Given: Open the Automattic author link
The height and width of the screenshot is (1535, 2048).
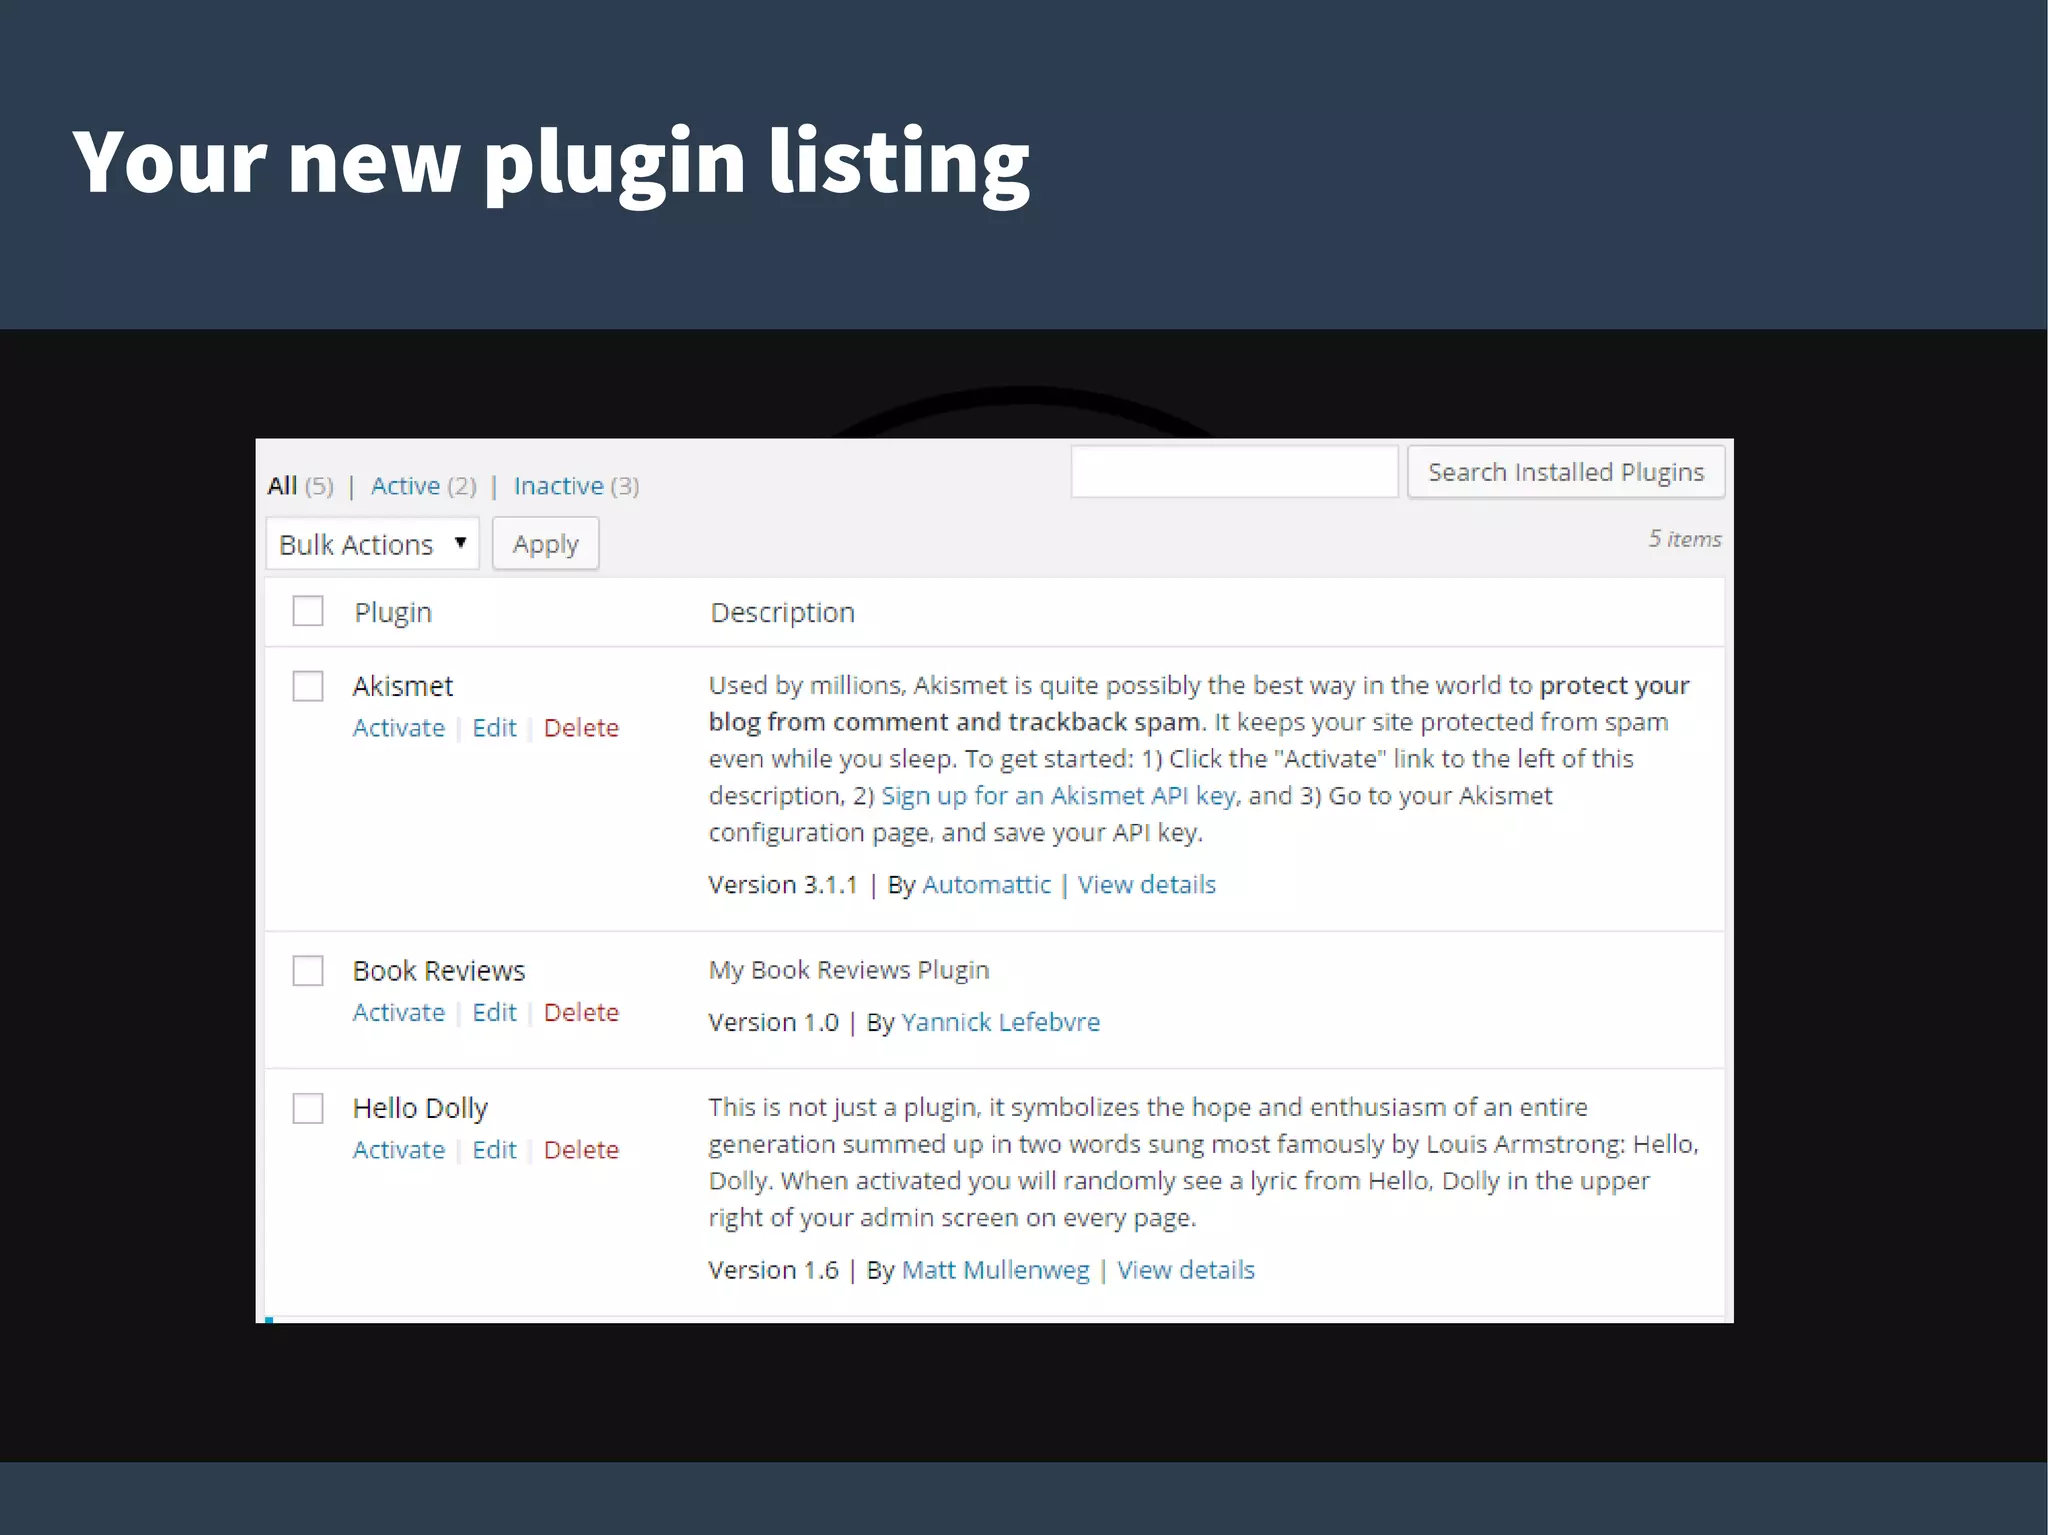Looking at the screenshot, I should click(x=986, y=885).
